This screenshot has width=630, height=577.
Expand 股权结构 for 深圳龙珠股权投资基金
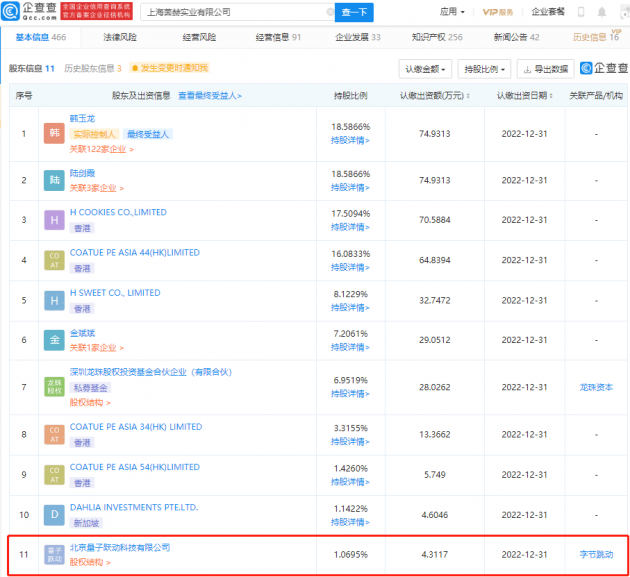[x=90, y=403]
